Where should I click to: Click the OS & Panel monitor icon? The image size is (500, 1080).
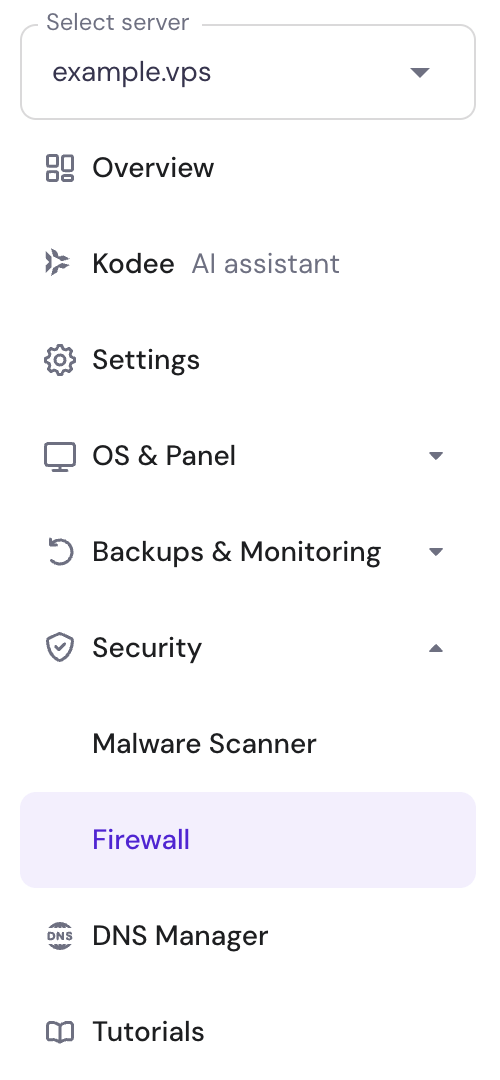click(x=60, y=457)
